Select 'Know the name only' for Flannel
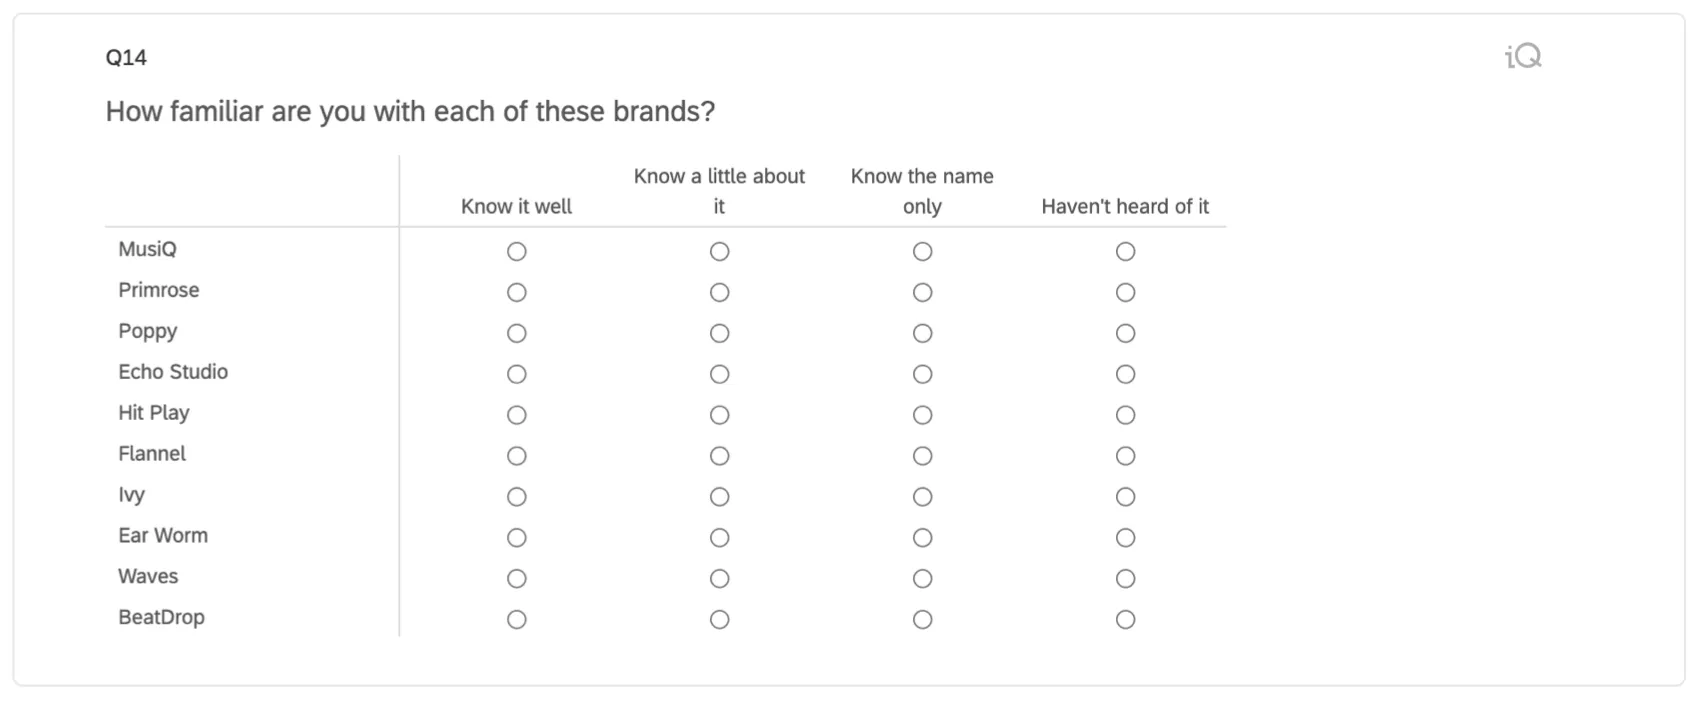The image size is (1700, 704). [x=922, y=456]
